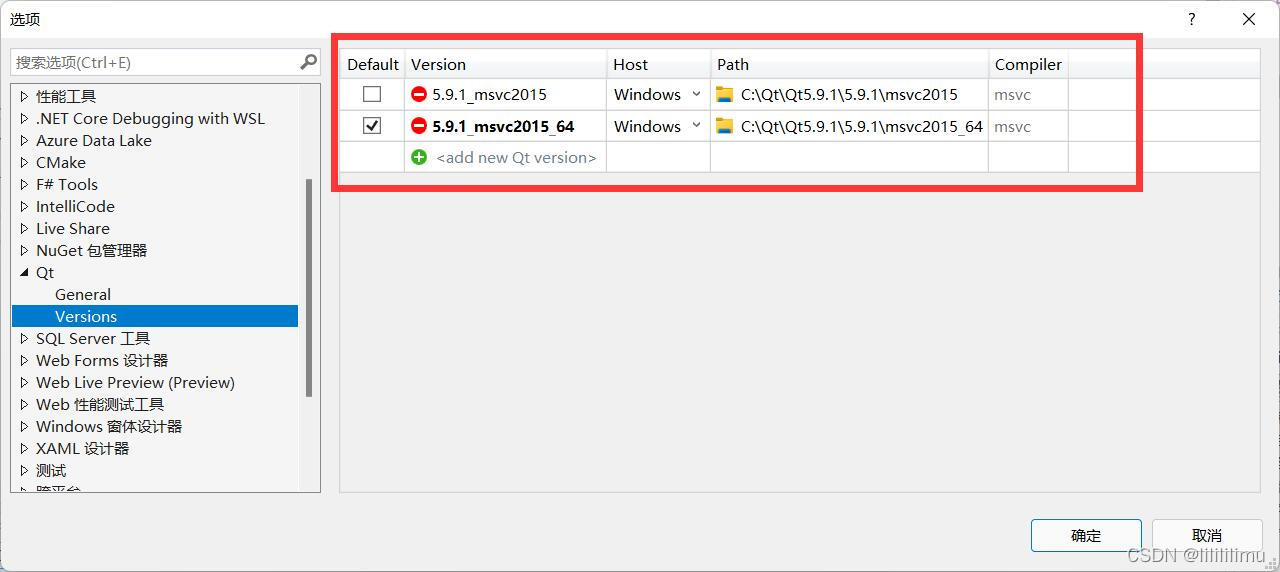
Task: Remove 5.9.1_msvc2015 via red minus icon
Action: pos(419,94)
